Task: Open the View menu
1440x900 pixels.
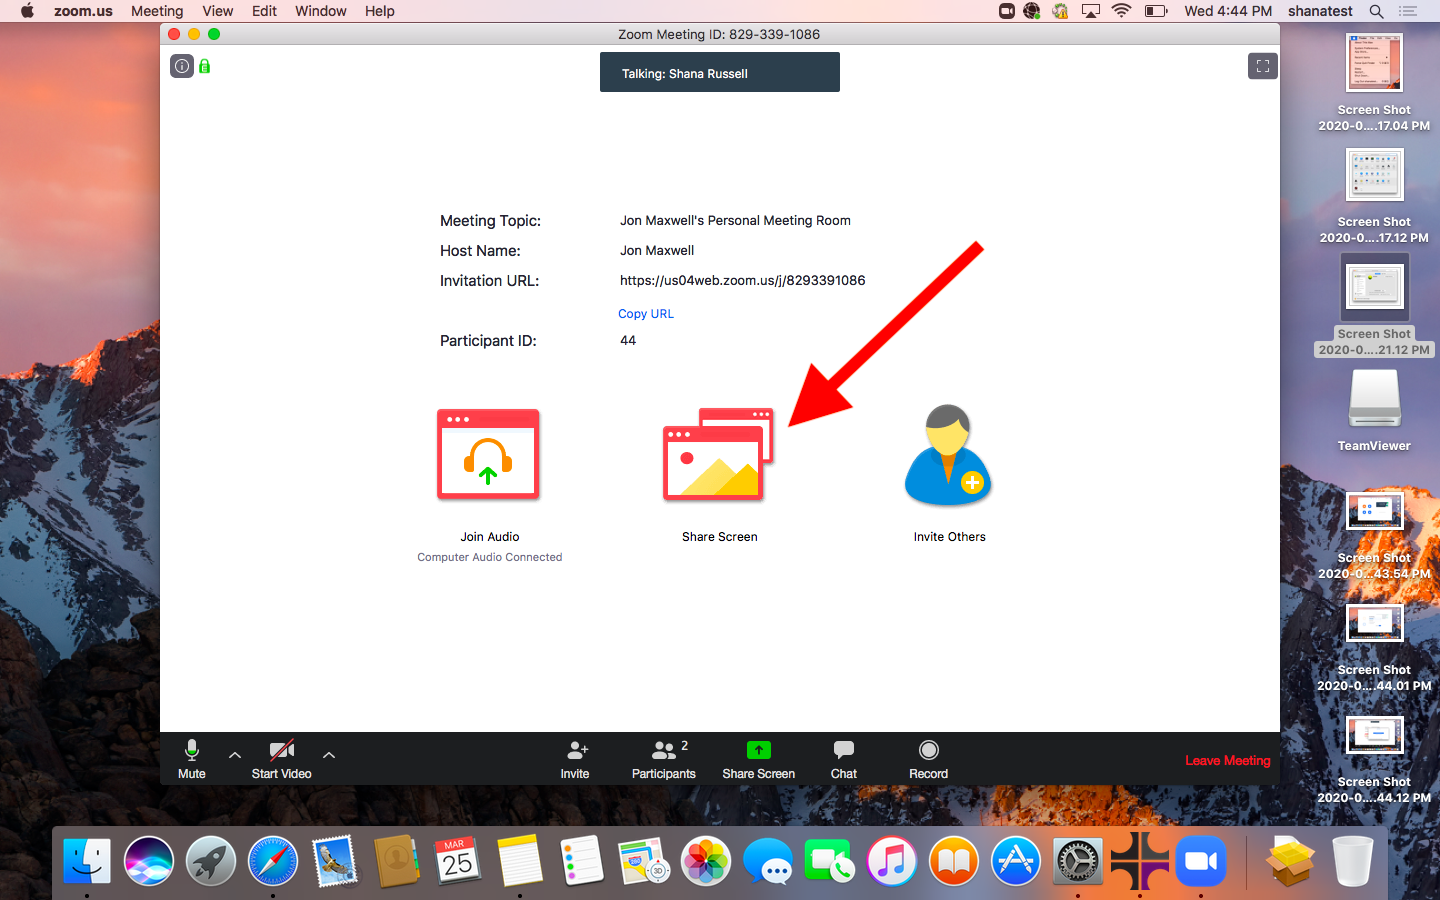Action: point(218,11)
